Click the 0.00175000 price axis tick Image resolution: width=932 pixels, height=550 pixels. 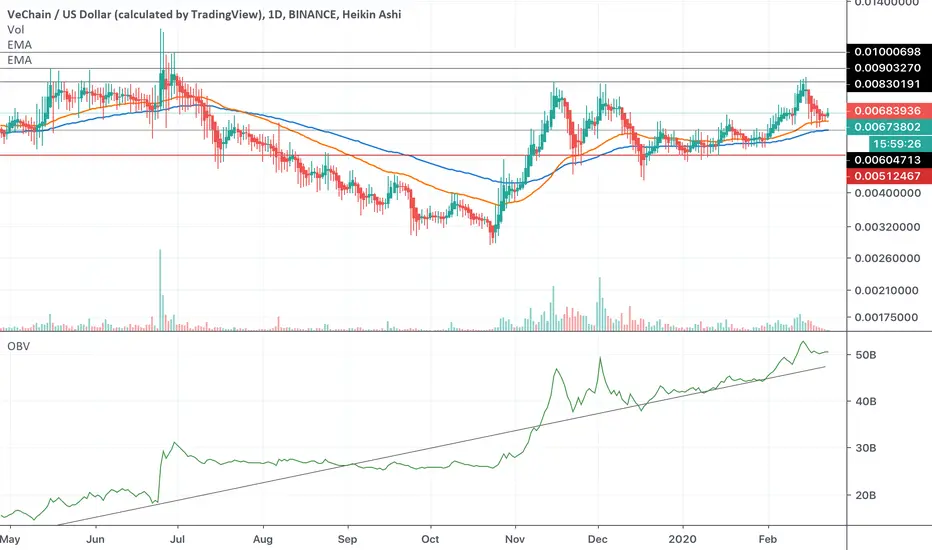887,318
